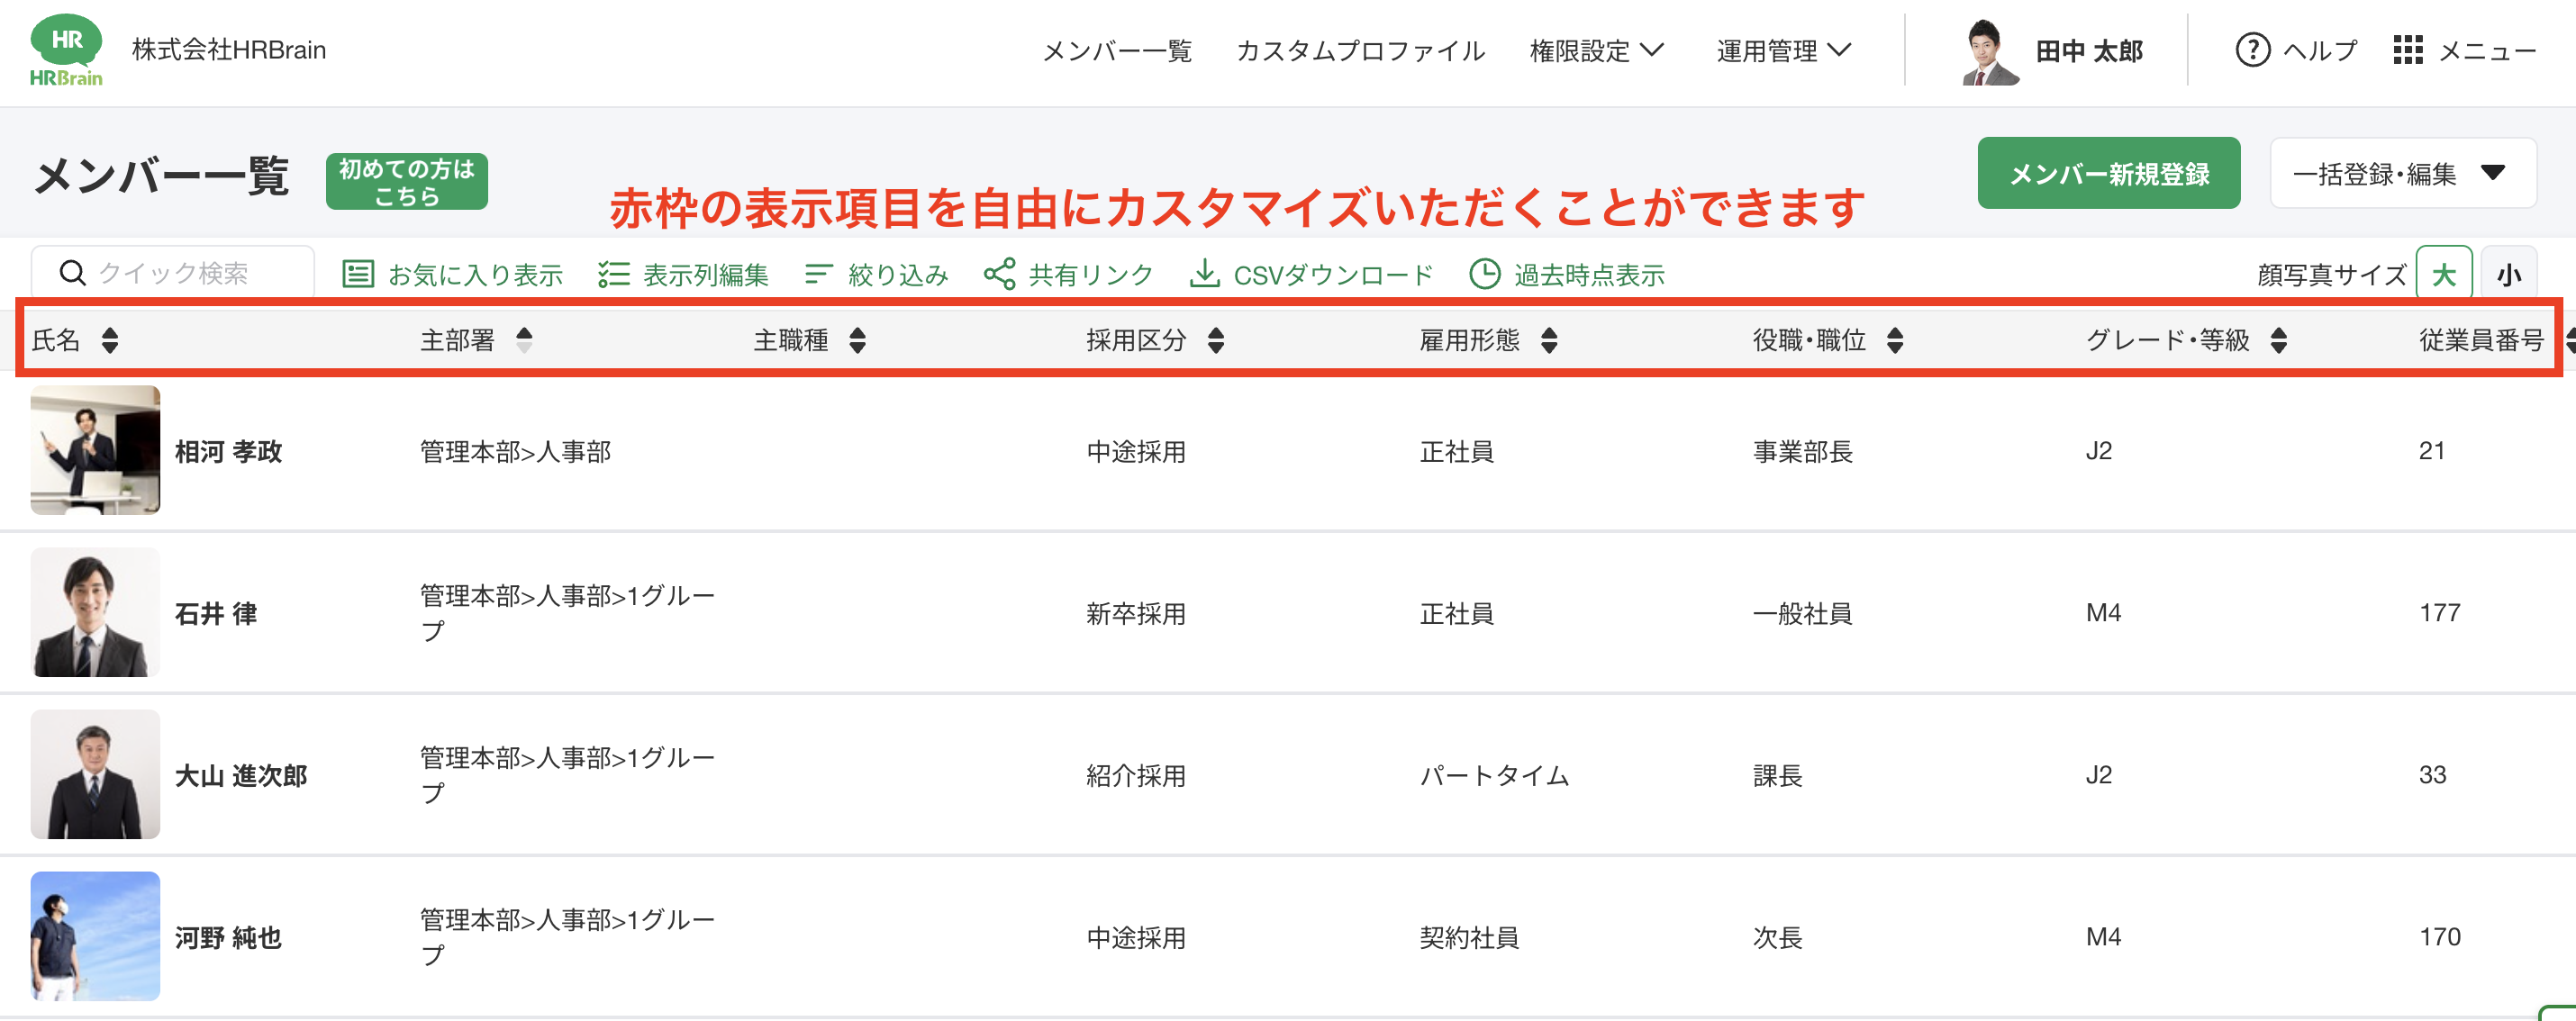This screenshot has width=2576, height=1021.
Task: Click the filter lines icon
Action: (x=818, y=274)
